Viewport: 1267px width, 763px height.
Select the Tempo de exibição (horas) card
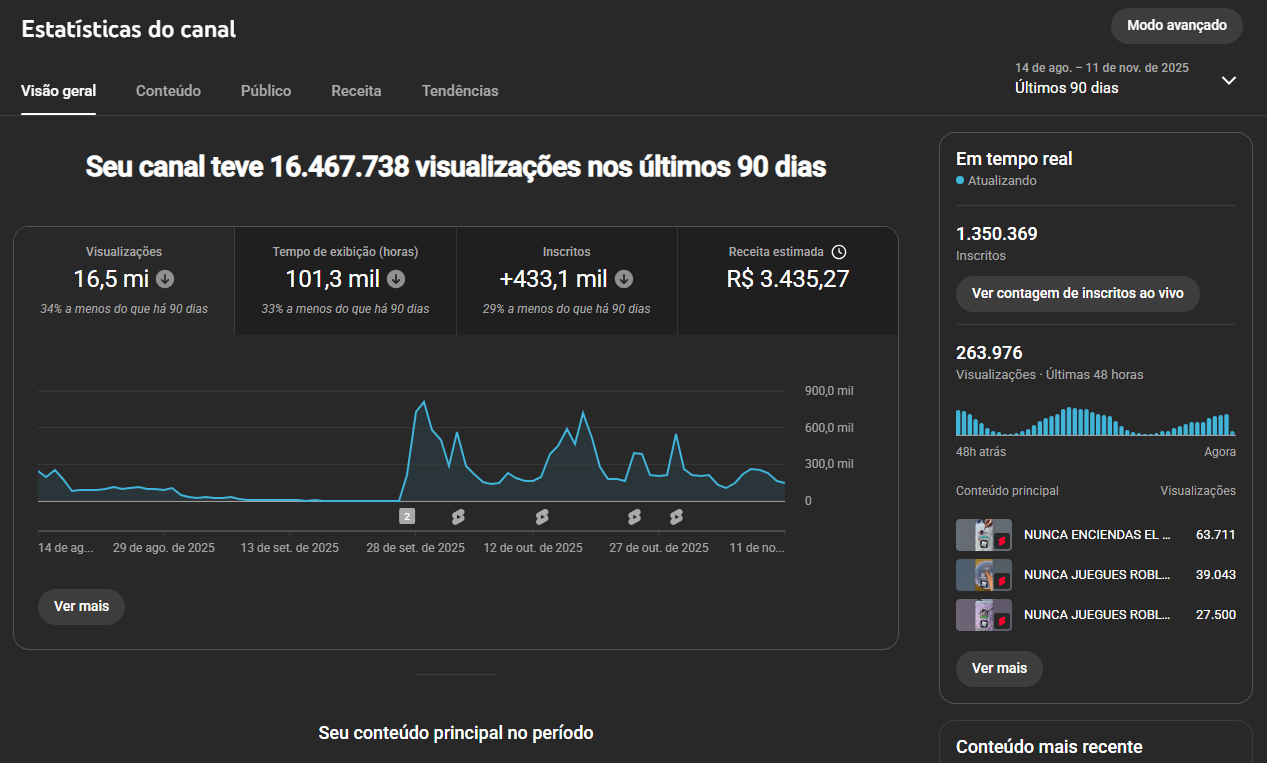pos(345,281)
